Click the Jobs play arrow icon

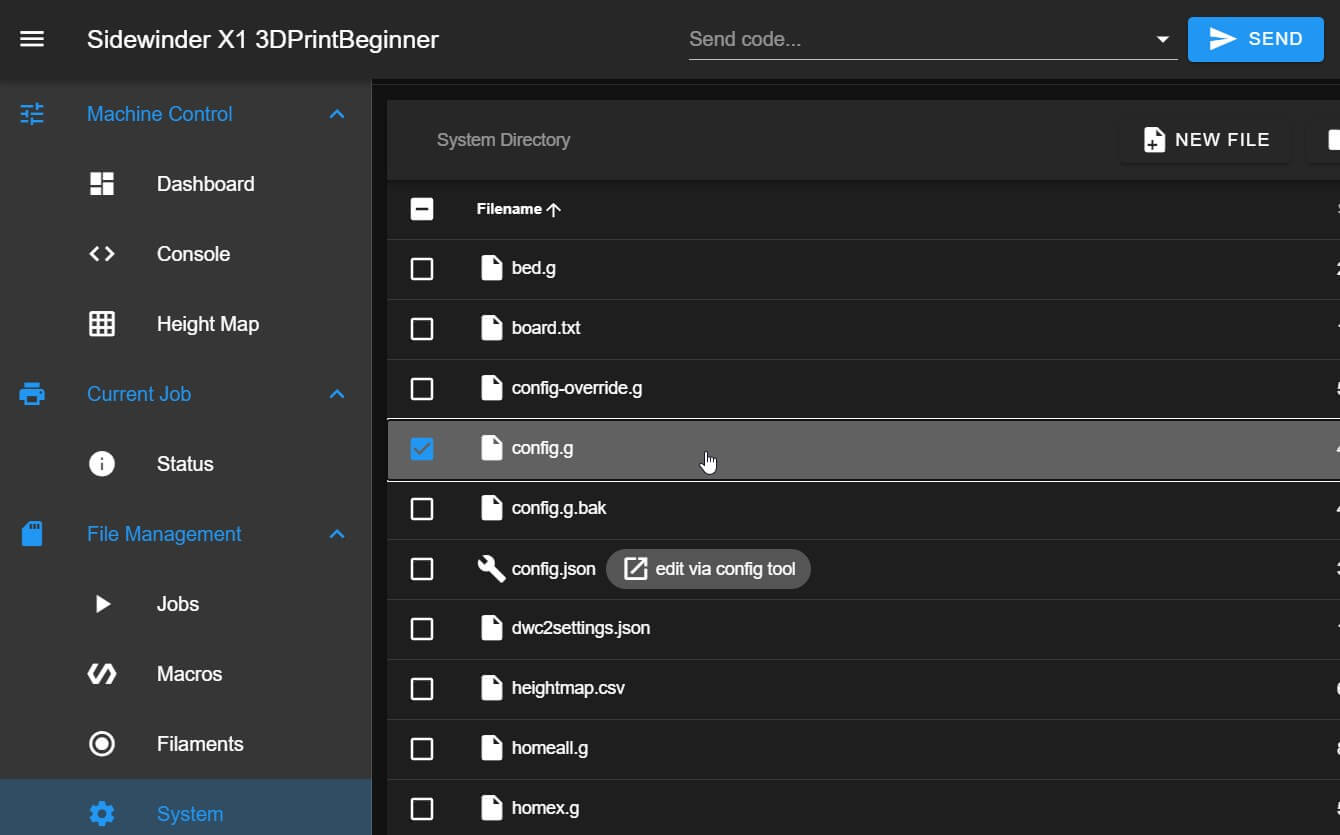click(x=102, y=604)
